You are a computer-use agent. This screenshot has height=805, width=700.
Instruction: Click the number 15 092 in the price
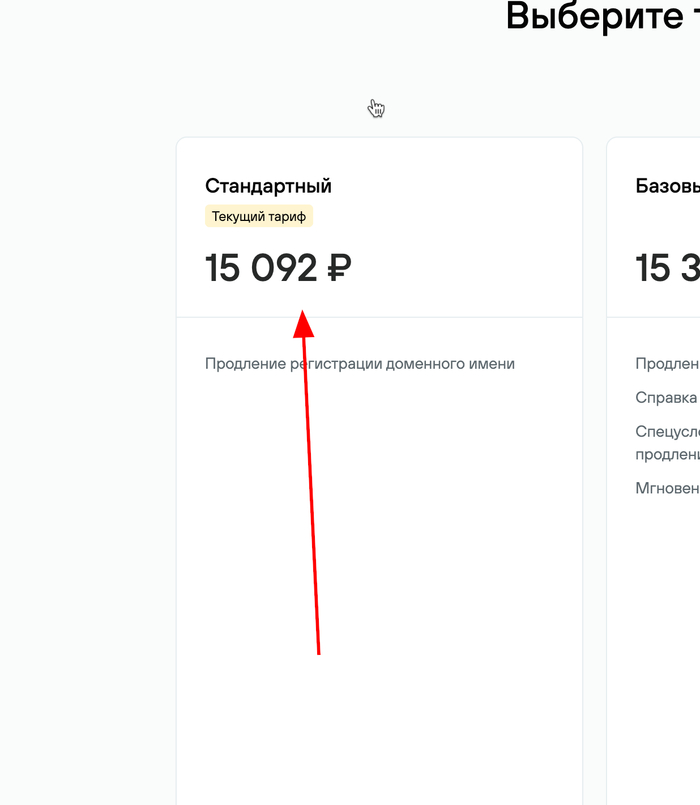(261, 268)
